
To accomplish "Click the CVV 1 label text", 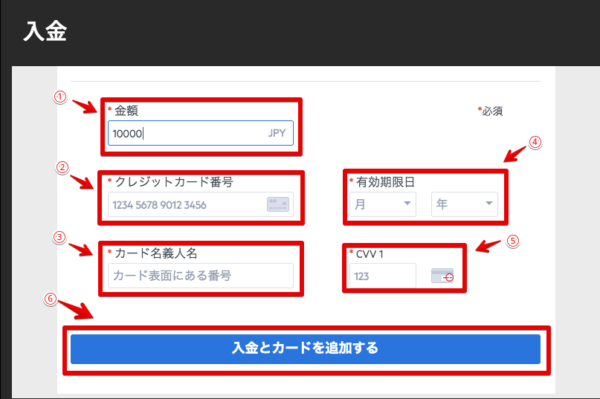I will coord(369,254).
